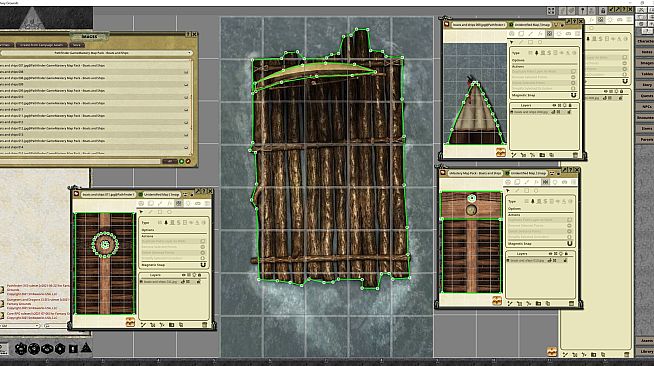Screen dimensions: 654x366
Task: Toggle layers visibility eye in triangular sail window
Action: click(x=554, y=105)
